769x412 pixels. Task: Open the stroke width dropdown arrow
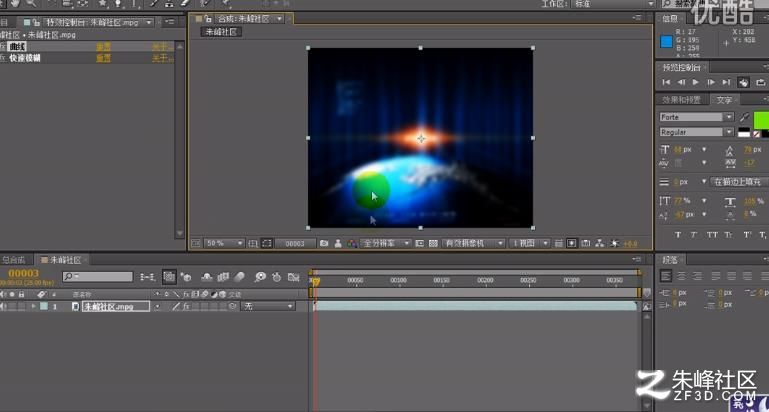(x=705, y=181)
